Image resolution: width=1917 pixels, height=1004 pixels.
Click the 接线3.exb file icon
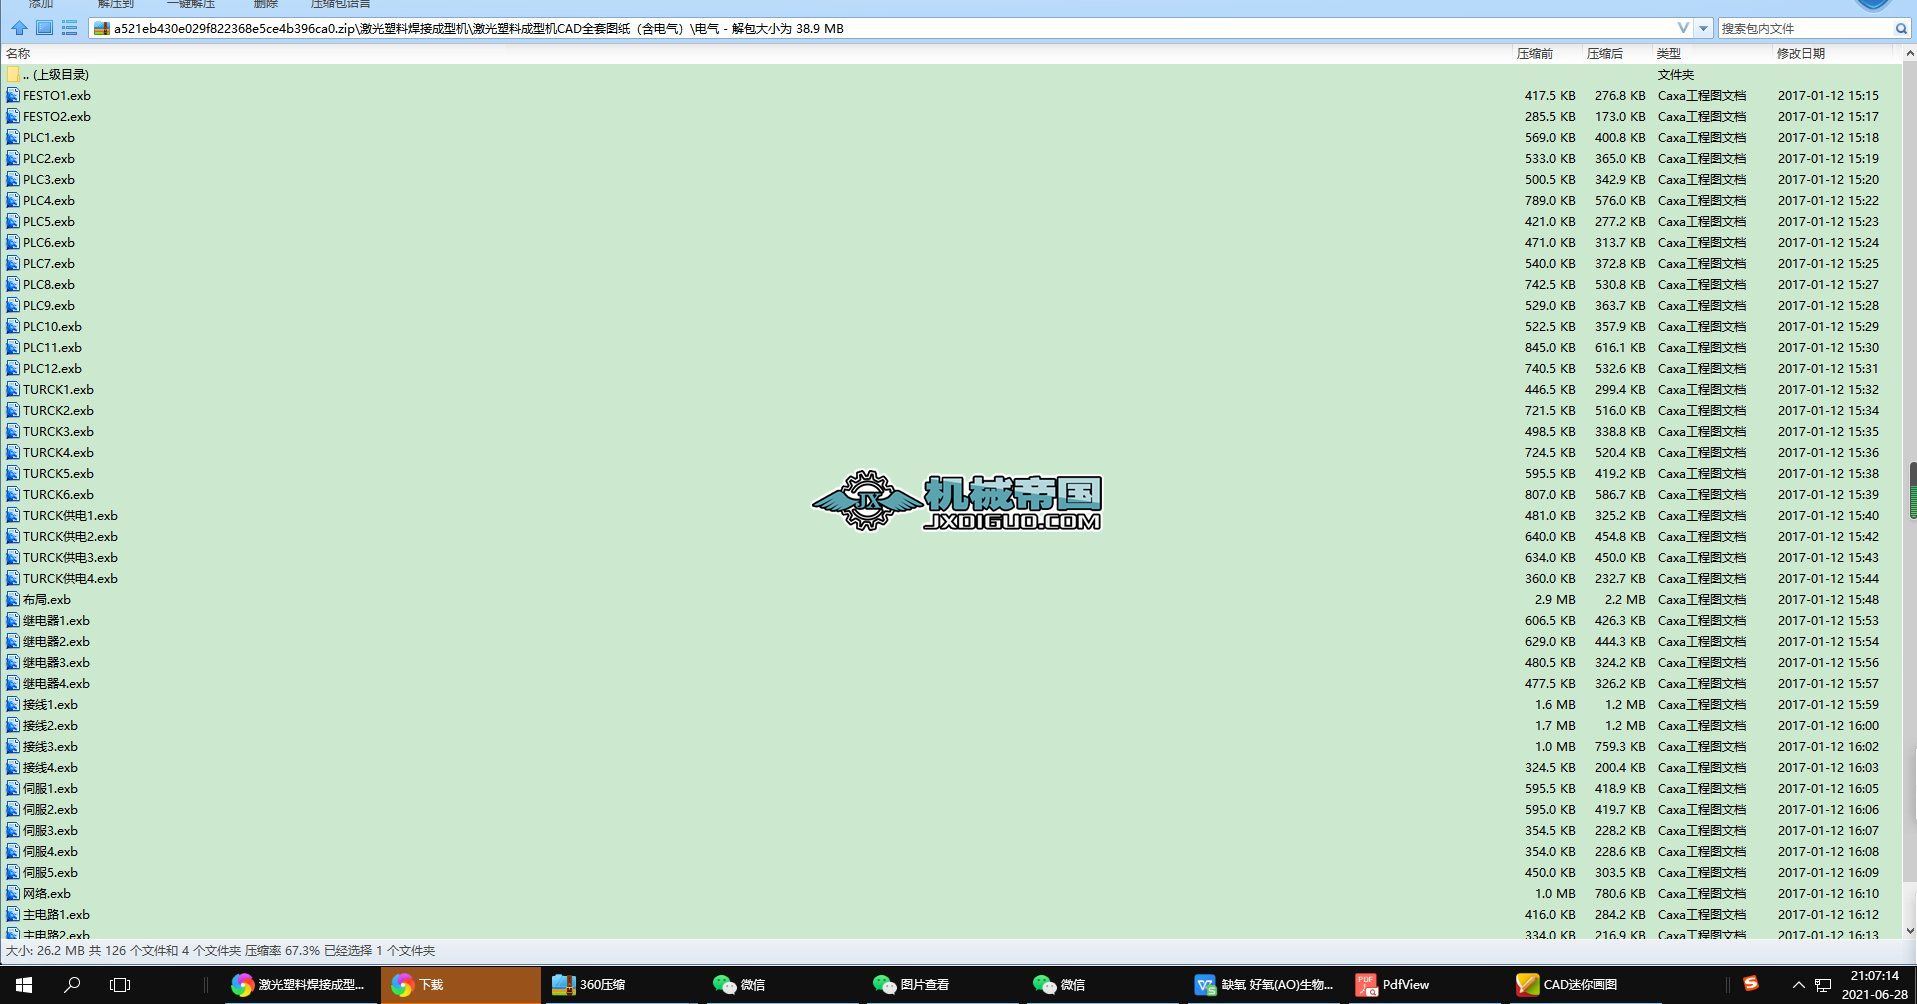coord(13,747)
